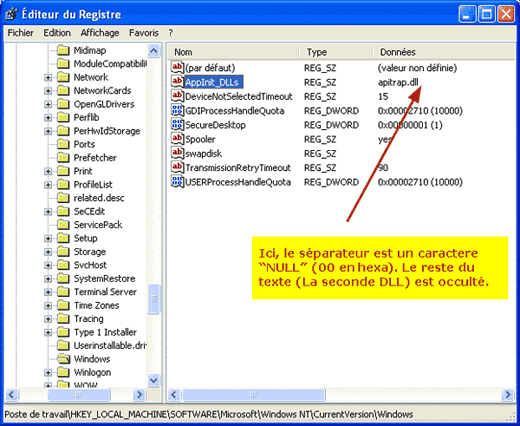Maximize the Registry Editor window
This screenshot has height=426, width=520.
[x=486, y=14]
